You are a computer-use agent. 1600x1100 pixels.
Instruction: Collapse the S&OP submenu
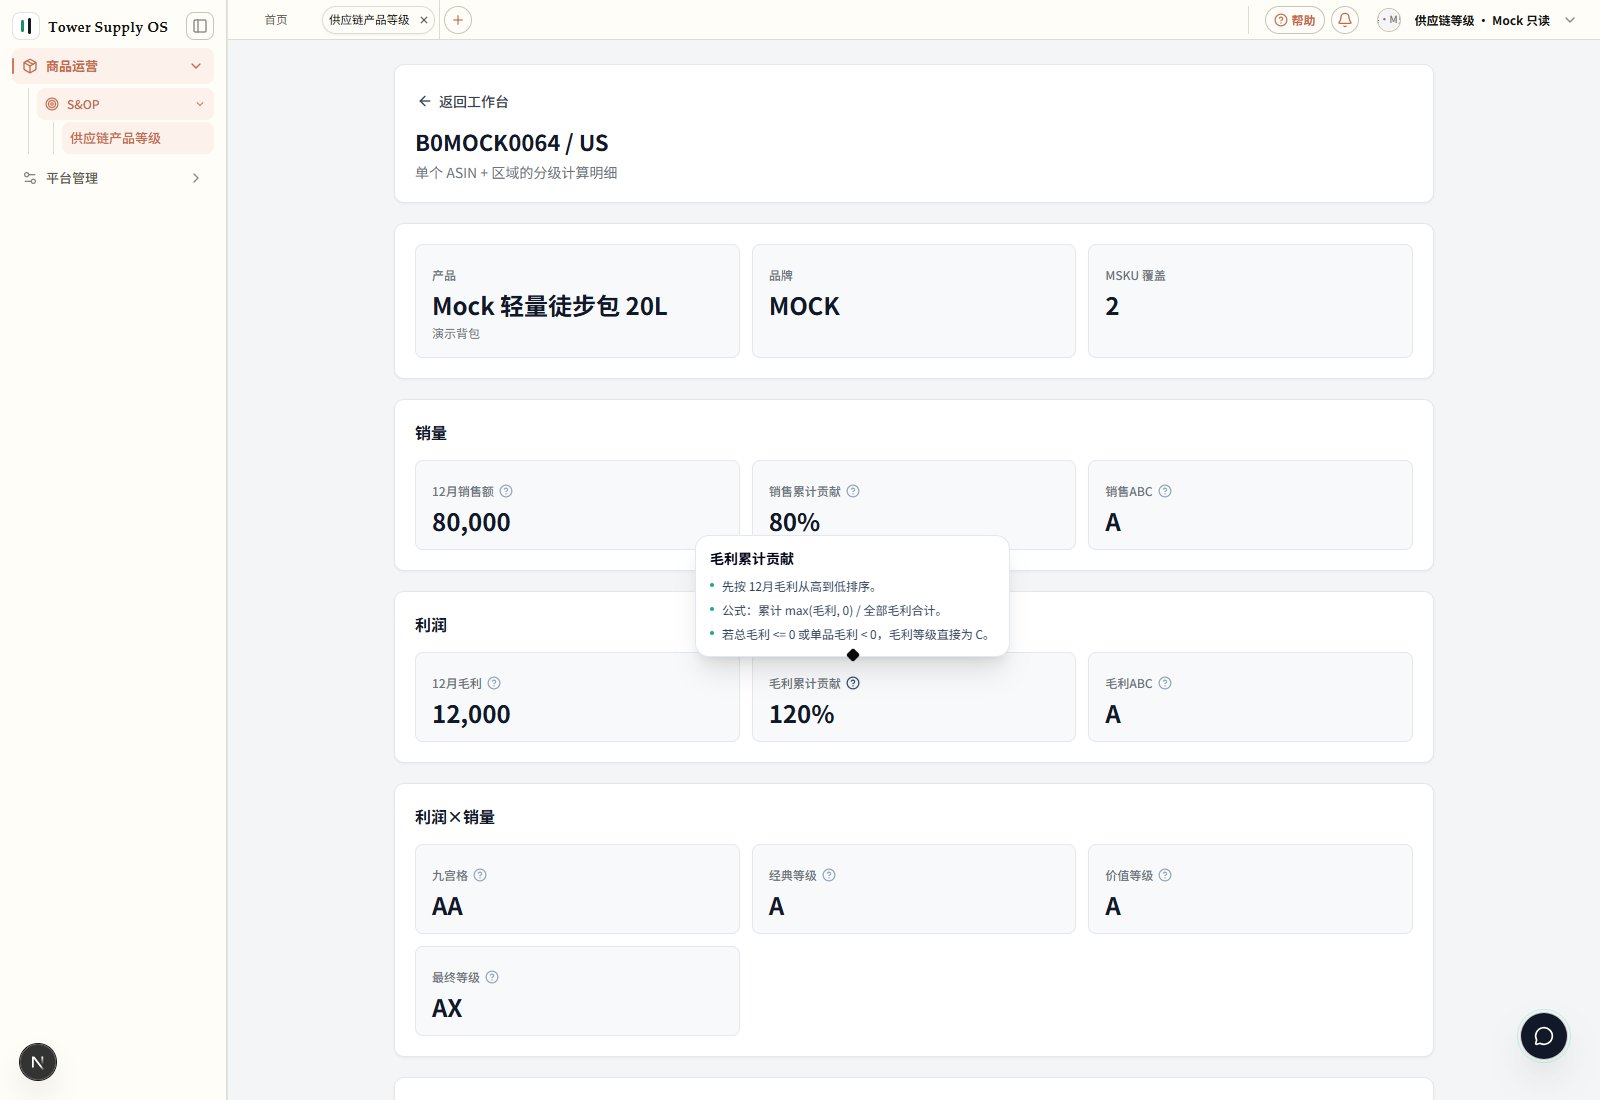click(200, 104)
